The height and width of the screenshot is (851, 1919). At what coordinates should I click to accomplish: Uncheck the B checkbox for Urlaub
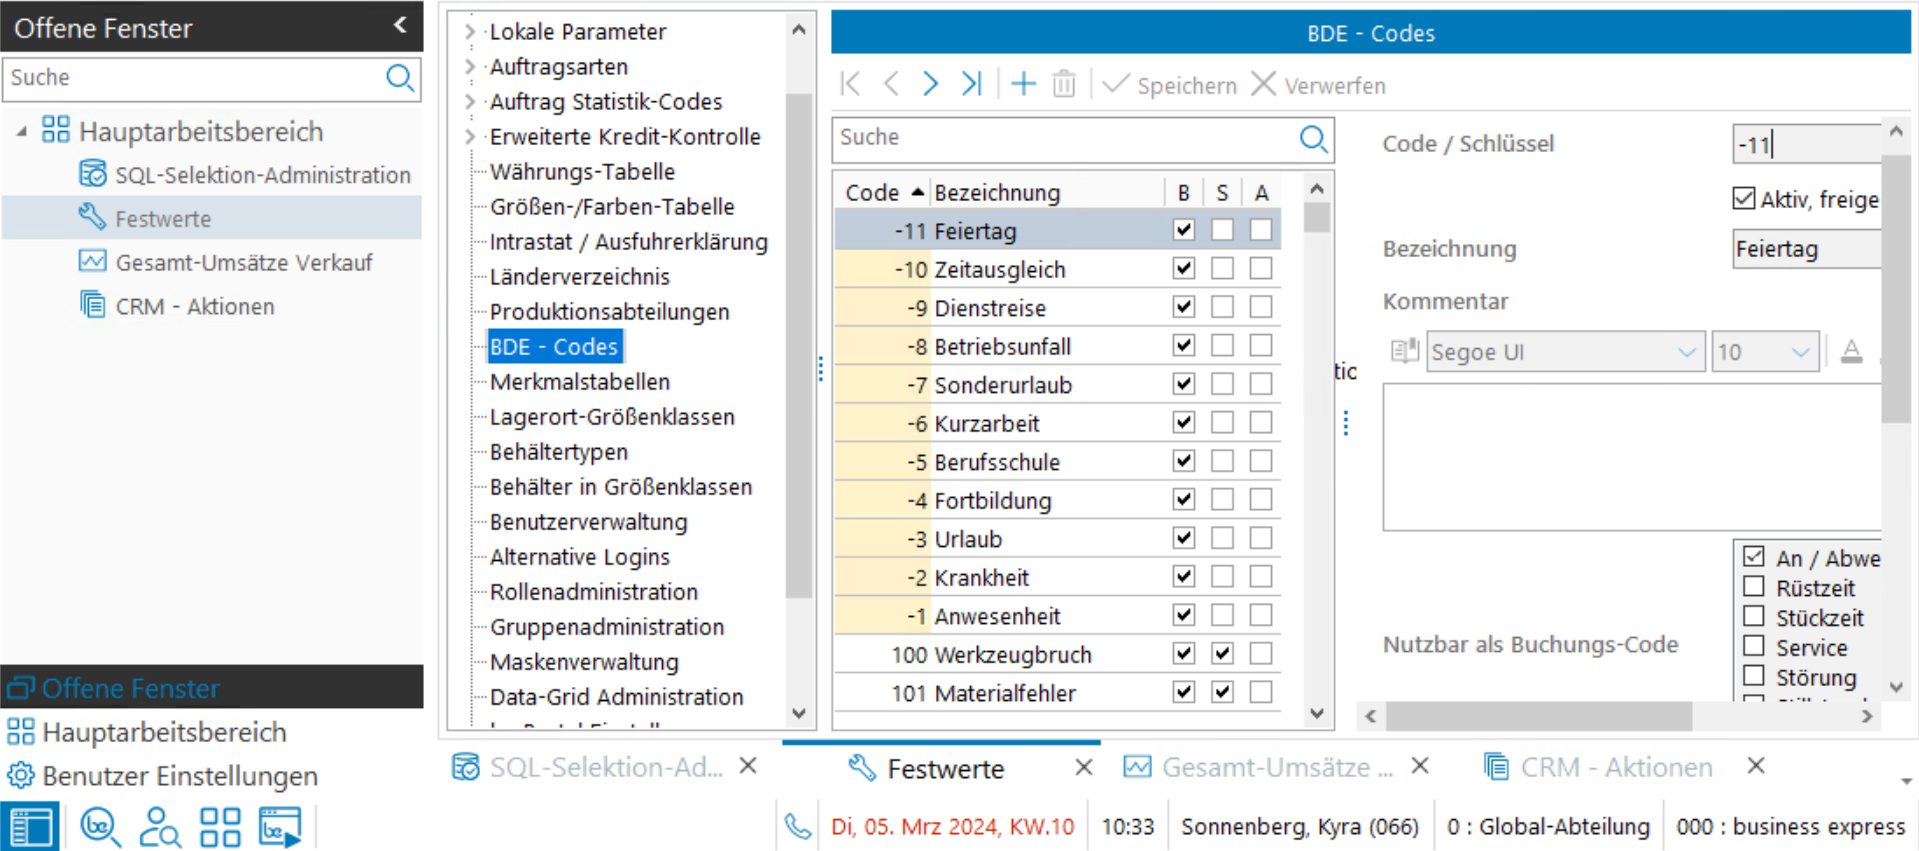[1184, 538]
